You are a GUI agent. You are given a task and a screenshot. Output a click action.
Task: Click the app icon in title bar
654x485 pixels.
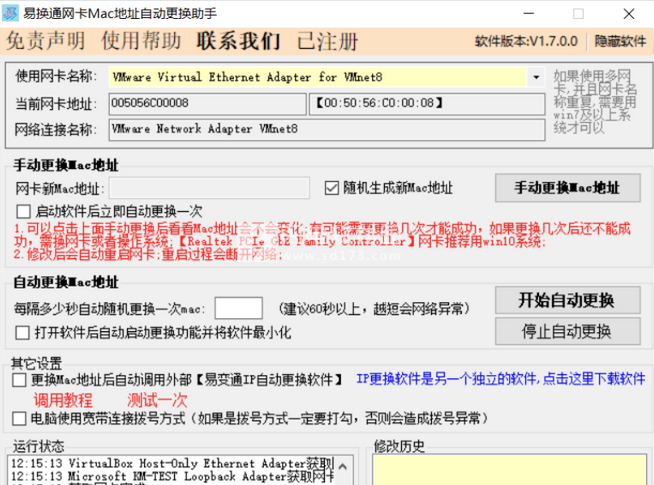pos(10,13)
